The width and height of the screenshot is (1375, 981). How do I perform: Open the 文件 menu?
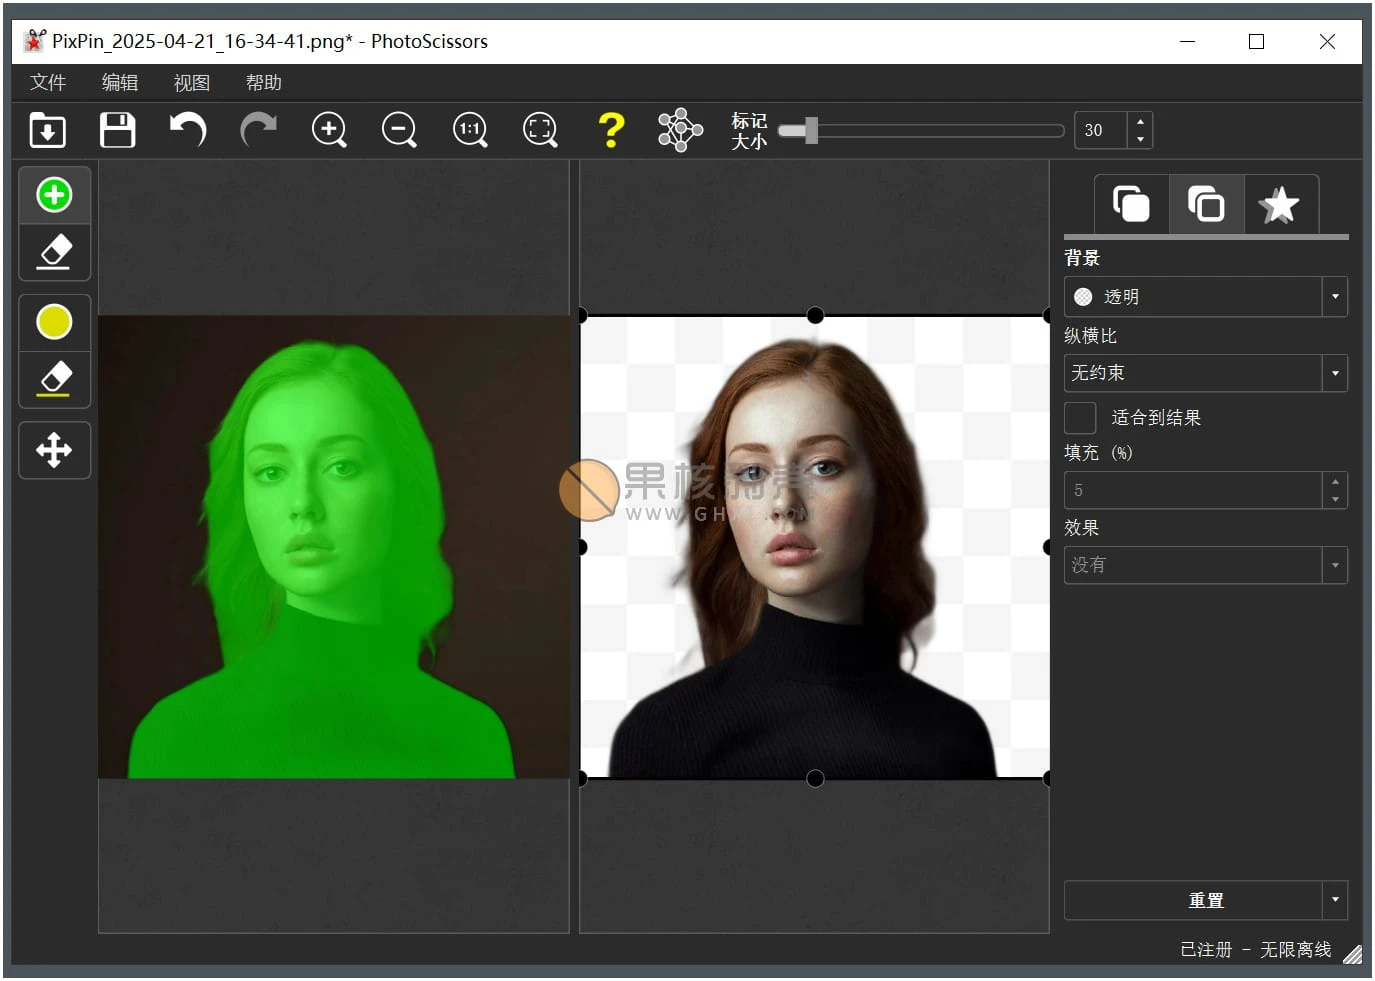click(x=47, y=82)
